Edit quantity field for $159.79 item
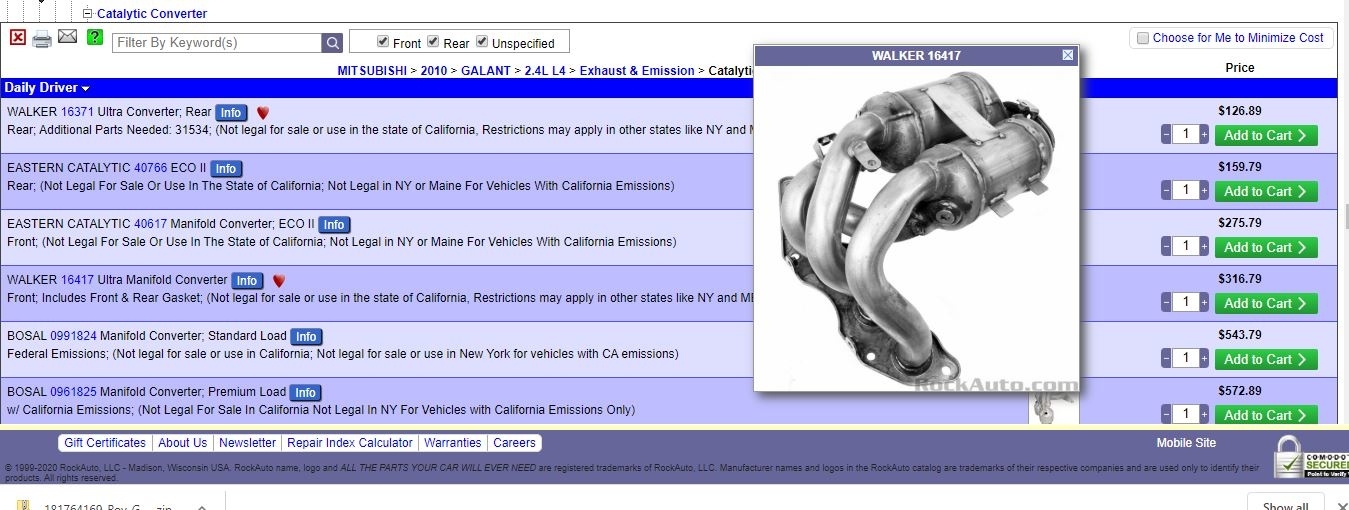Viewport: 1349px width, 510px height. click(1185, 190)
